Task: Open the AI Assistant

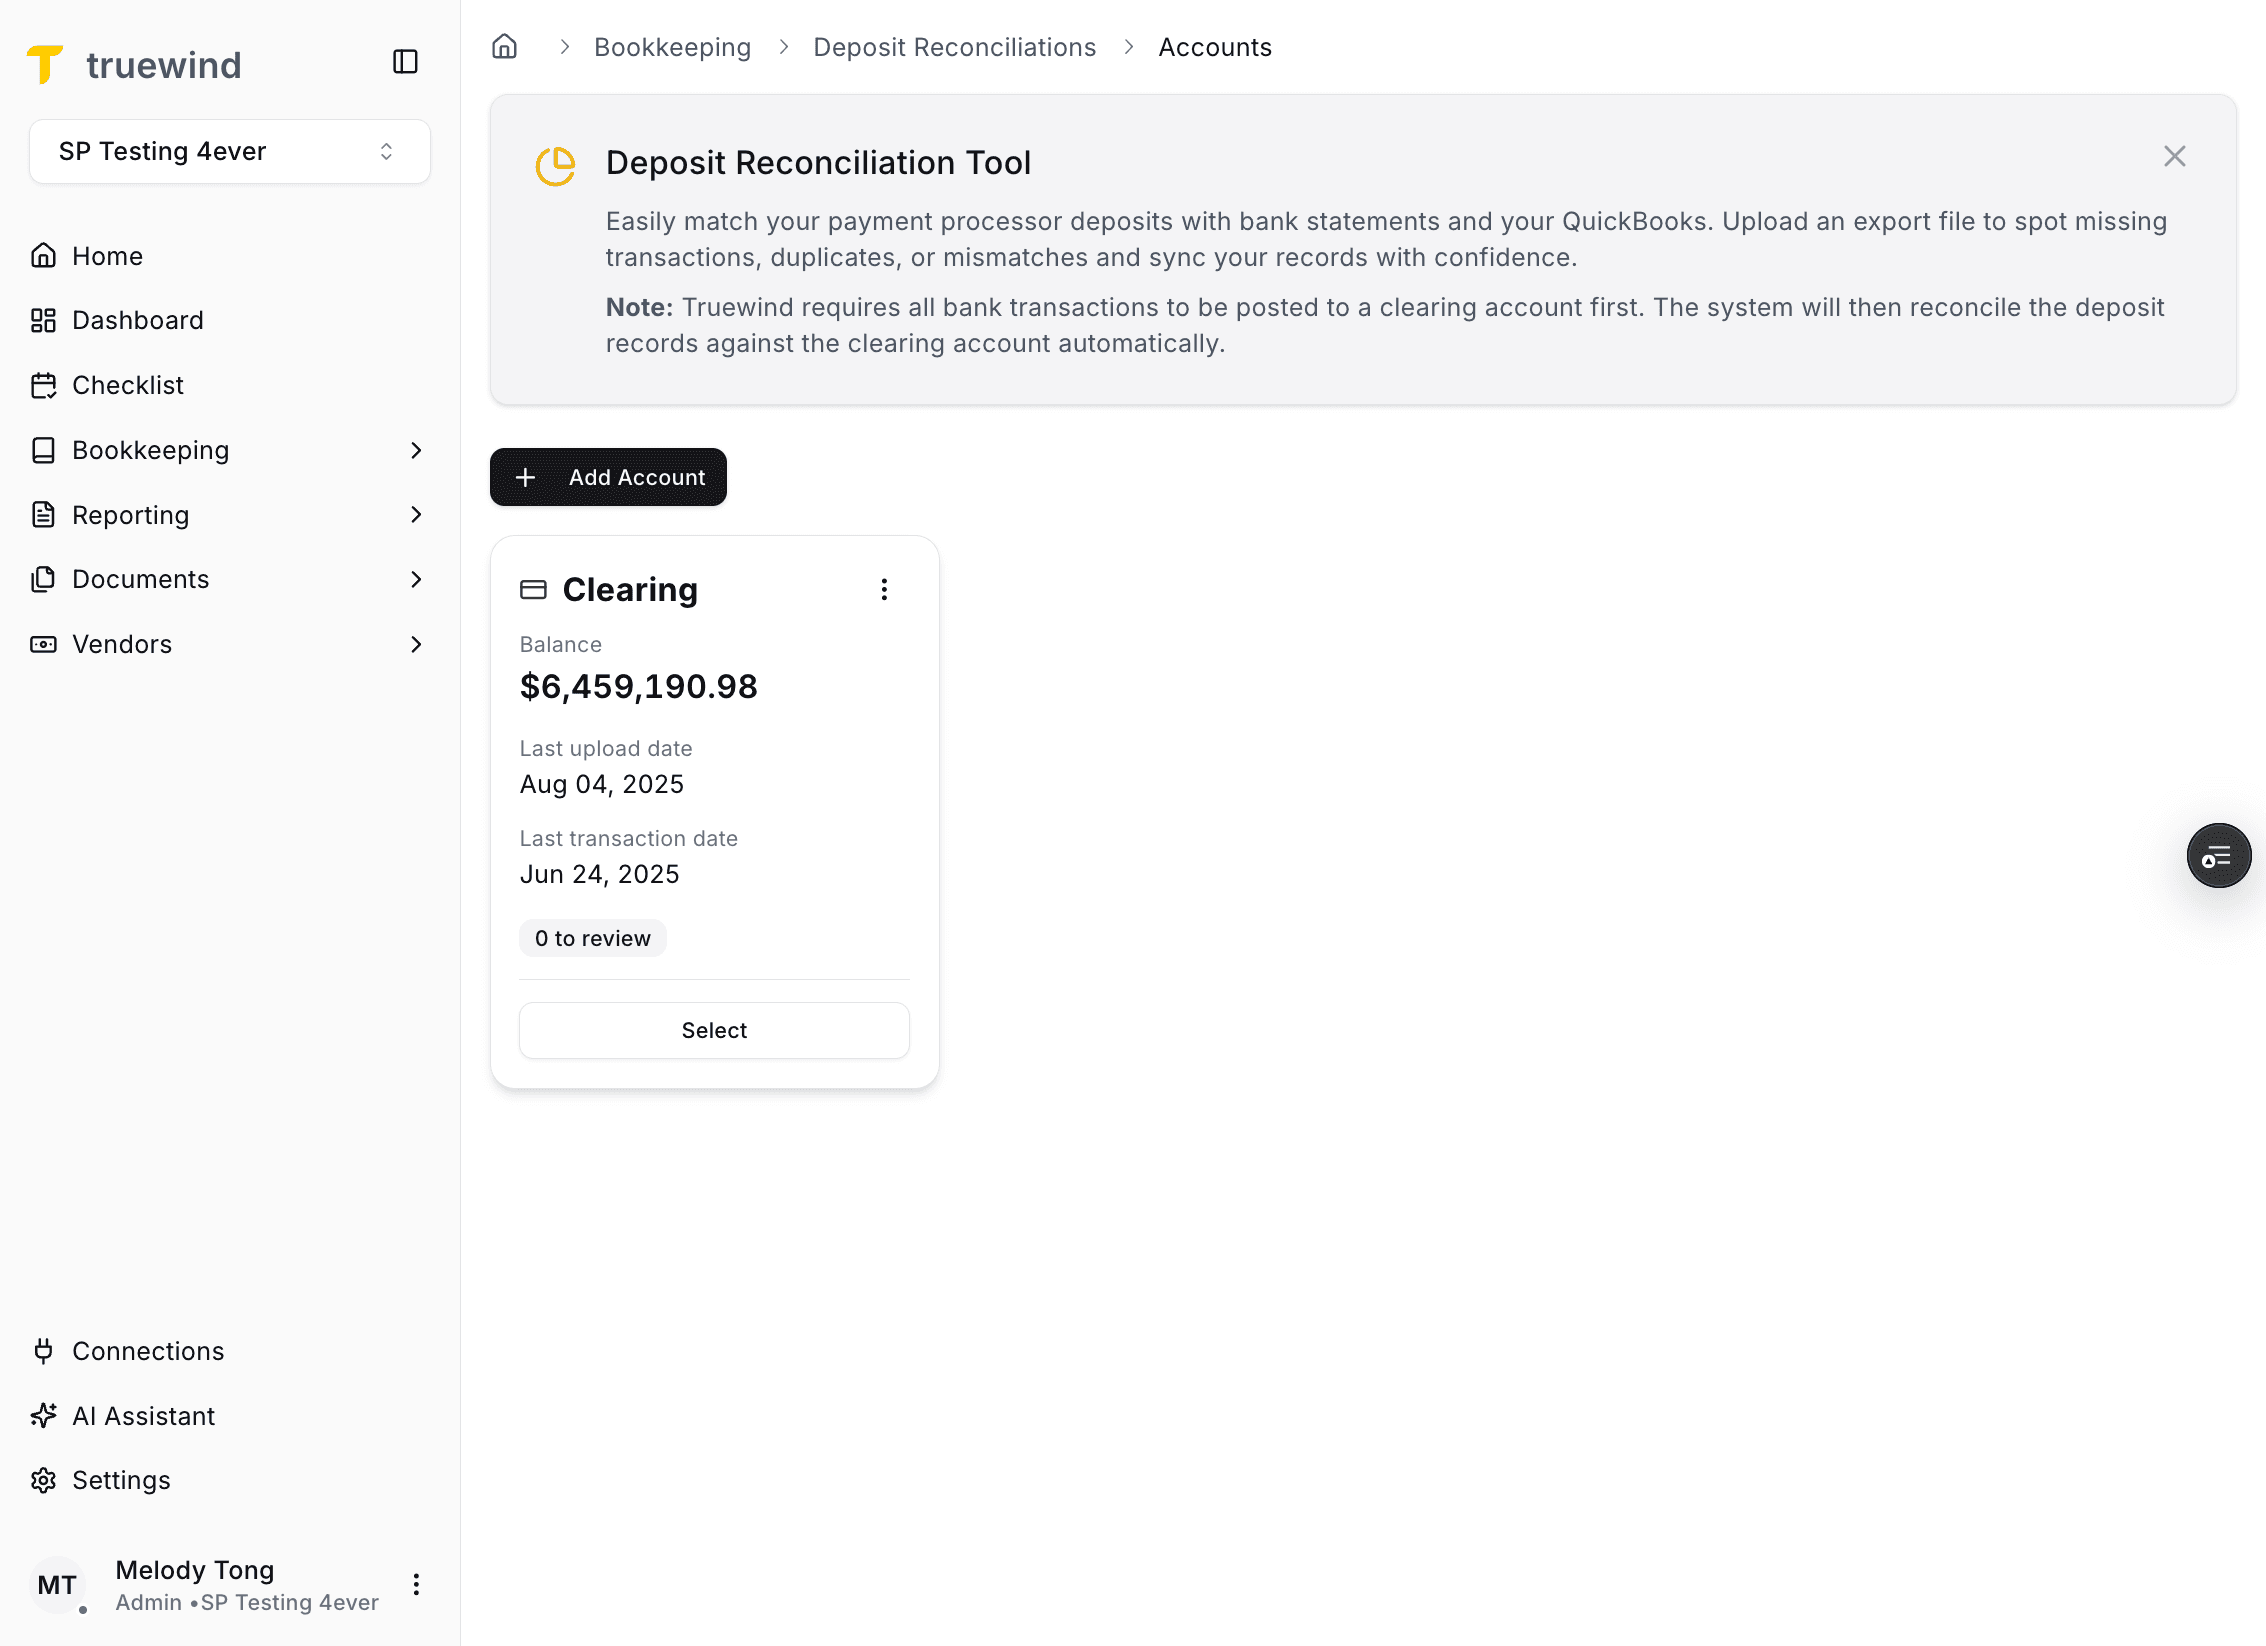Action: (x=143, y=1415)
